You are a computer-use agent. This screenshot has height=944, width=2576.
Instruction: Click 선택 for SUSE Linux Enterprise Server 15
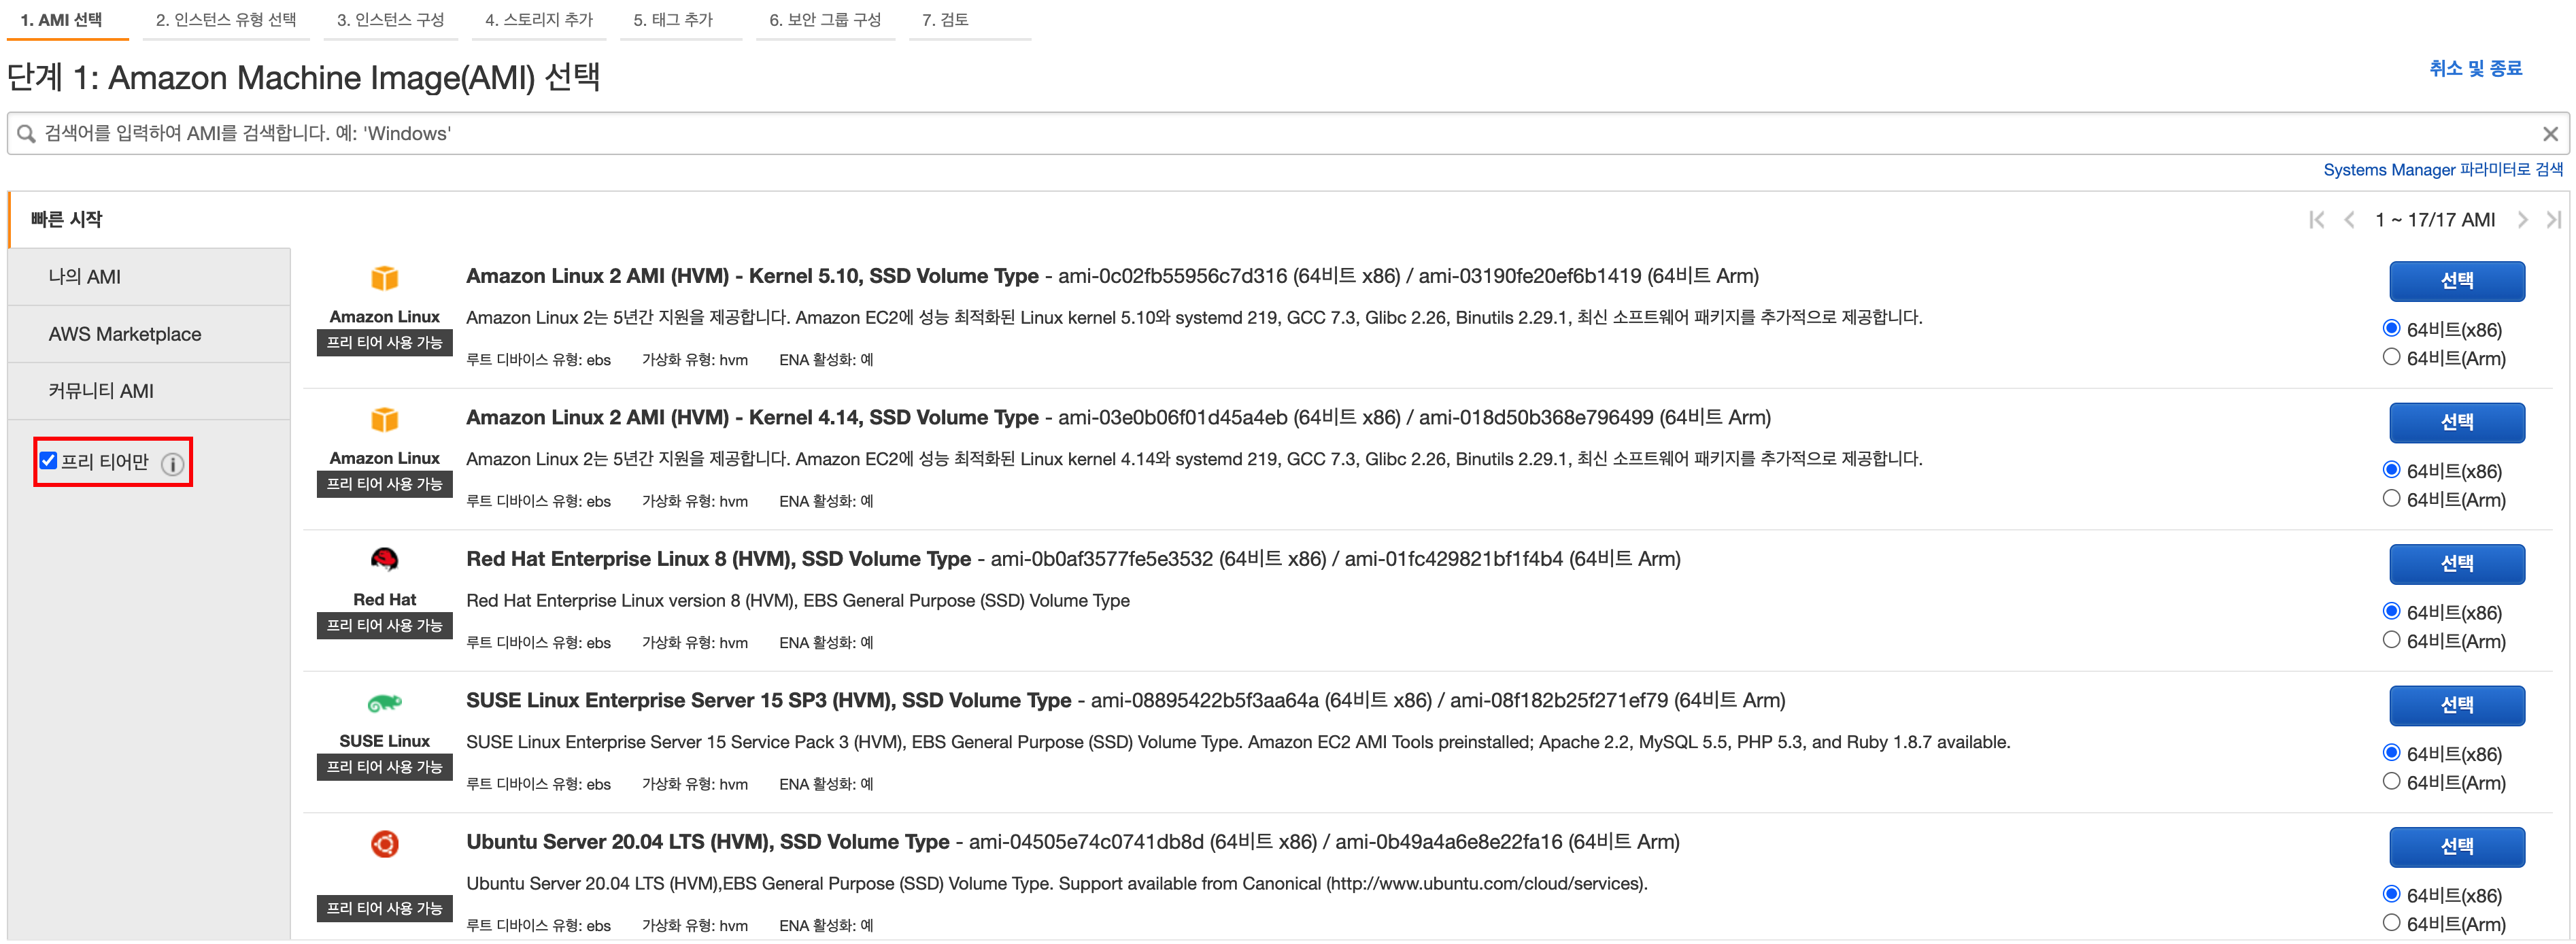[2457, 706]
